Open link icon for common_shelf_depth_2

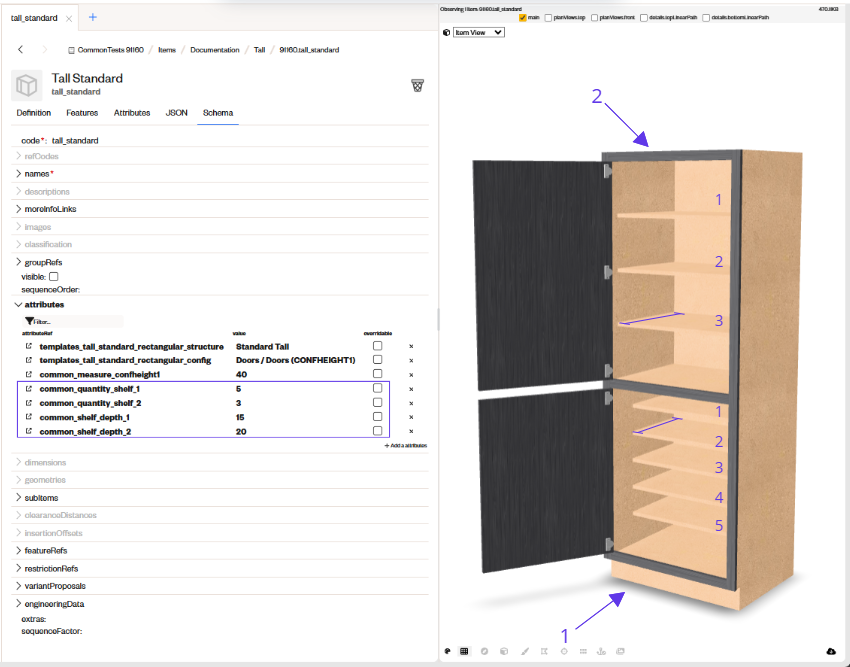click(29, 431)
